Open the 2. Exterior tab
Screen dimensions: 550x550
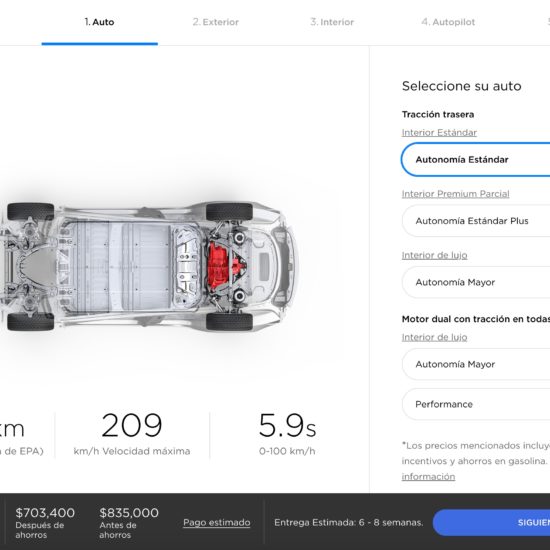(215, 22)
